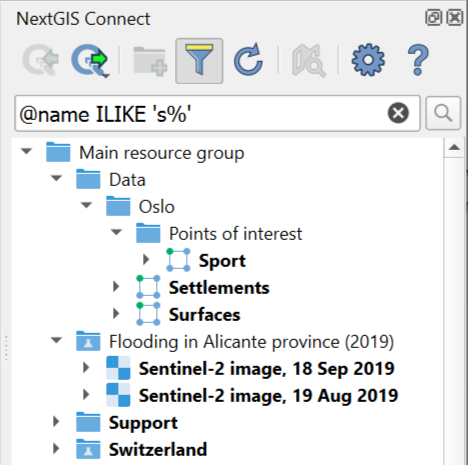Screen dimensions: 468x465
Task: Select the 'Oslo' tree row
Action: click(157, 207)
